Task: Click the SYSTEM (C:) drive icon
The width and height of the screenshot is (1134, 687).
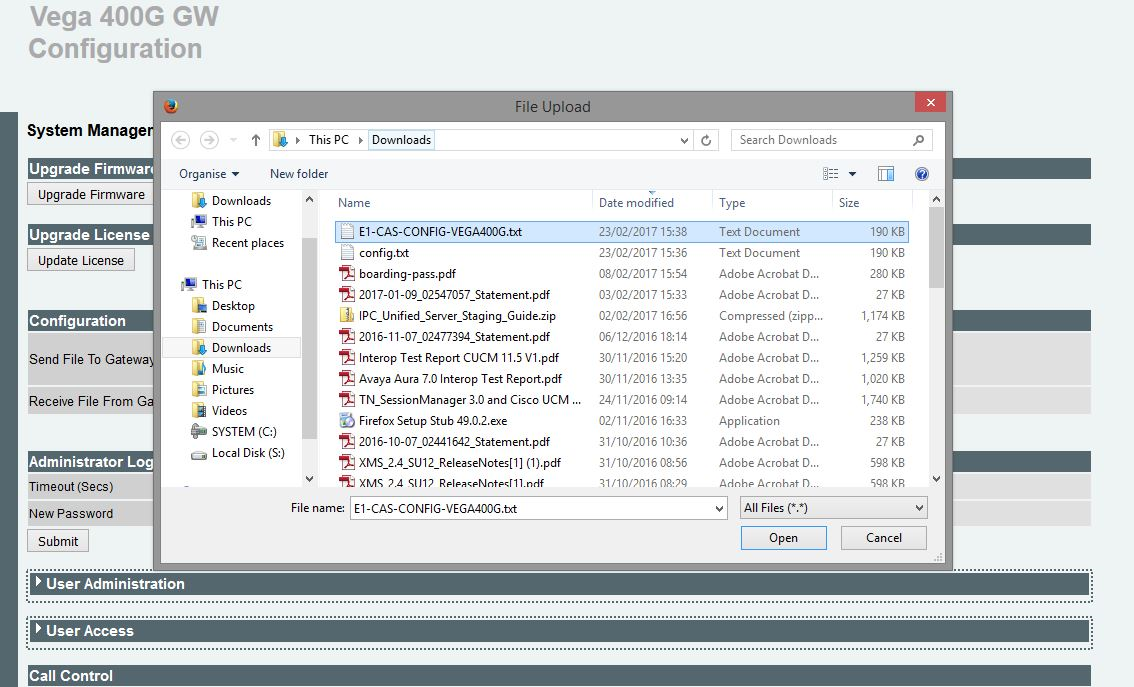Action: [x=199, y=431]
